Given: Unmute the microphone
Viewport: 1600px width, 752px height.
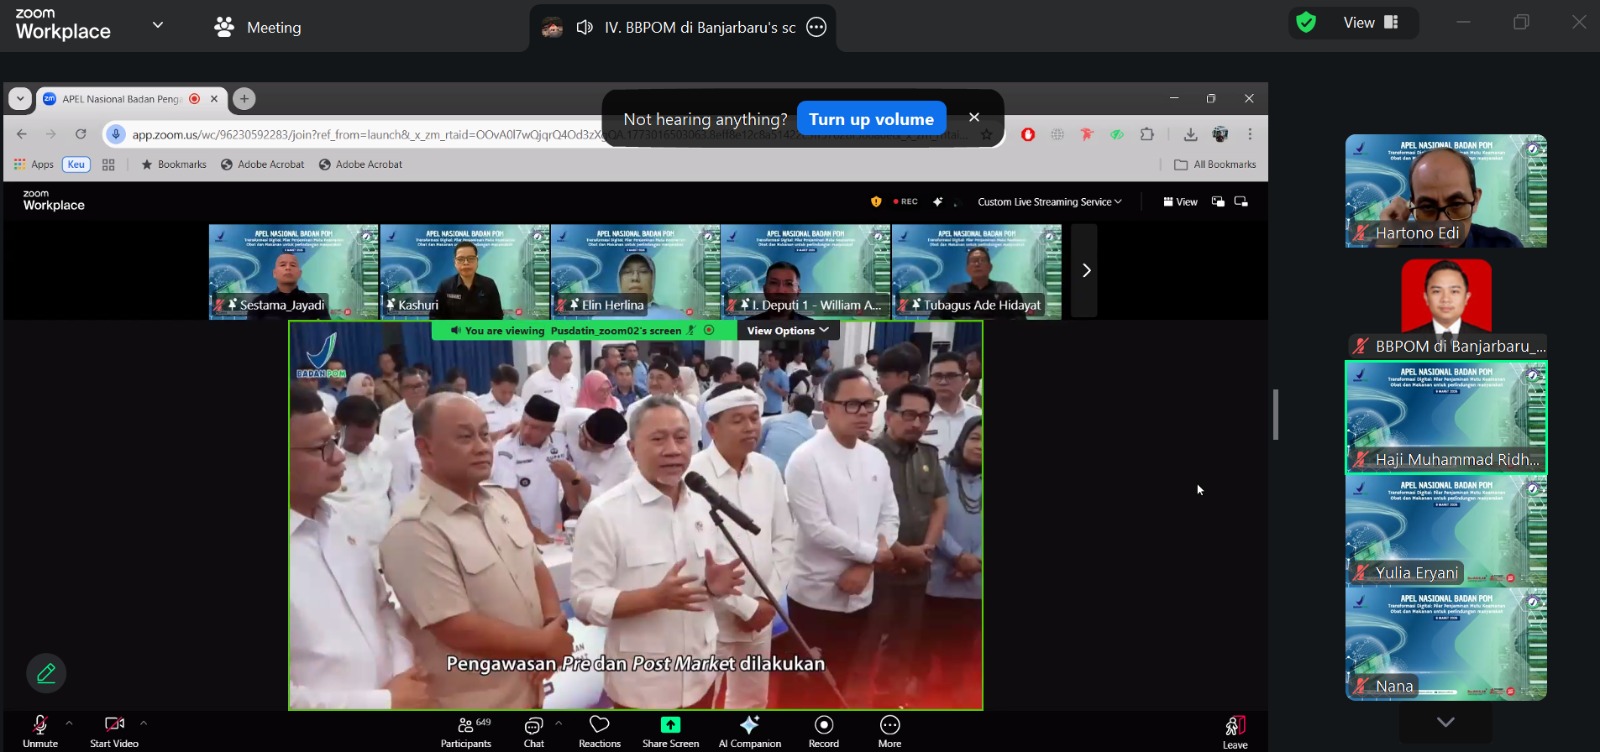Looking at the screenshot, I should [40, 730].
